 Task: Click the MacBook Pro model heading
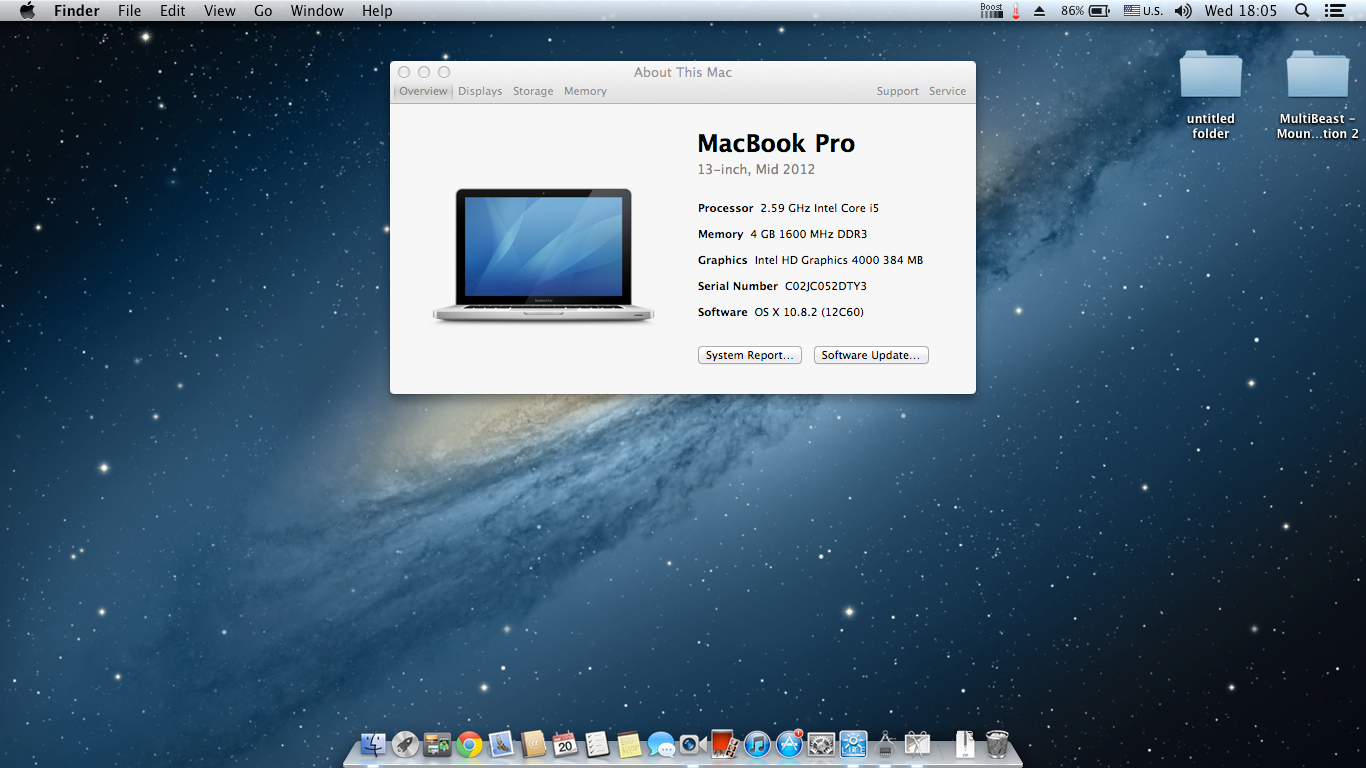click(x=776, y=144)
